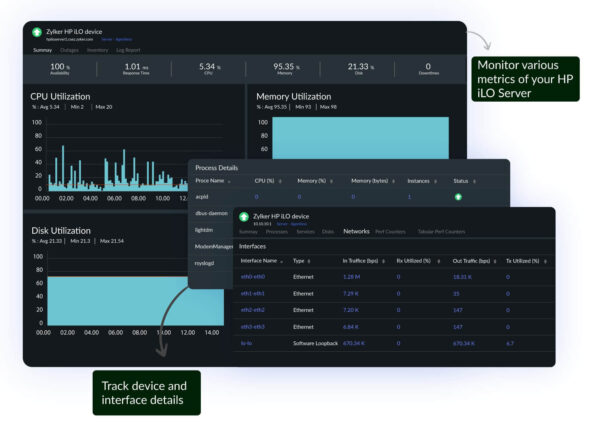Image resolution: width=600 pixels, height=422 pixels.
Task: Click the Disk Utilization chart title
Action: (x=61, y=231)
